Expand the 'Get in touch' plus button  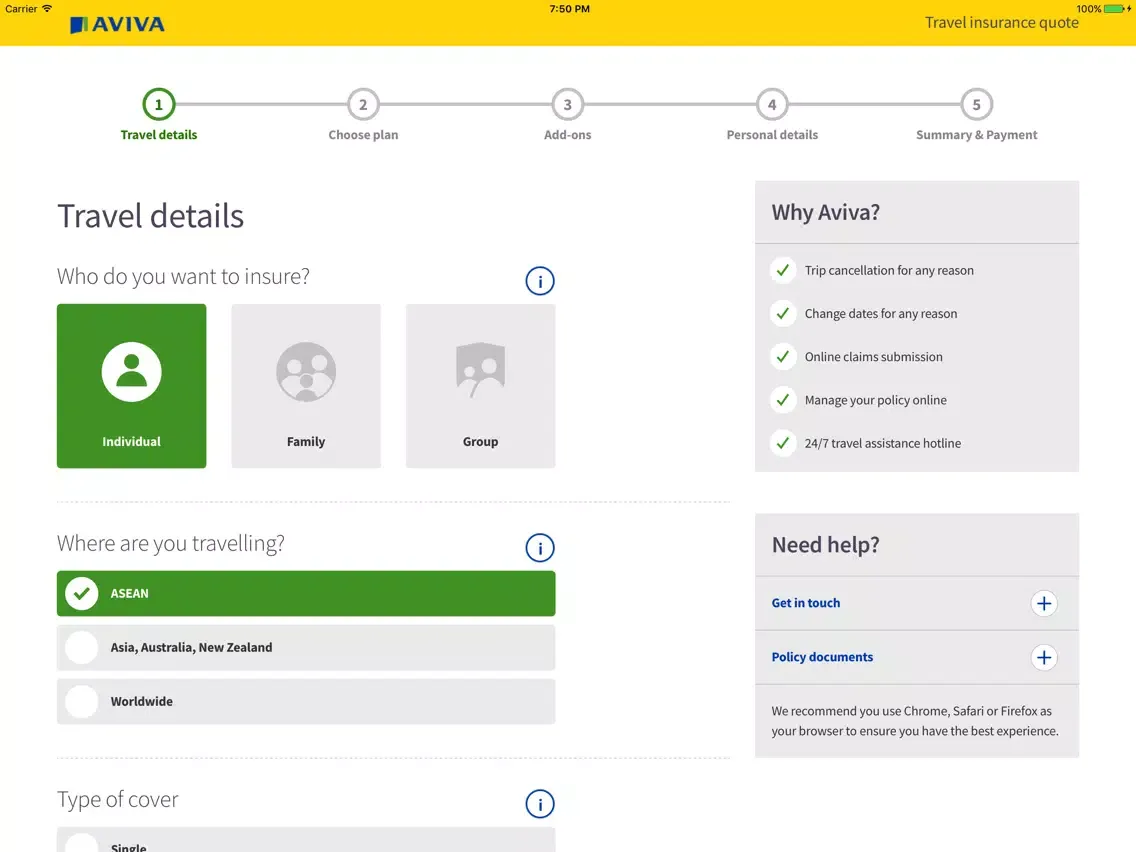point(1044,604)
